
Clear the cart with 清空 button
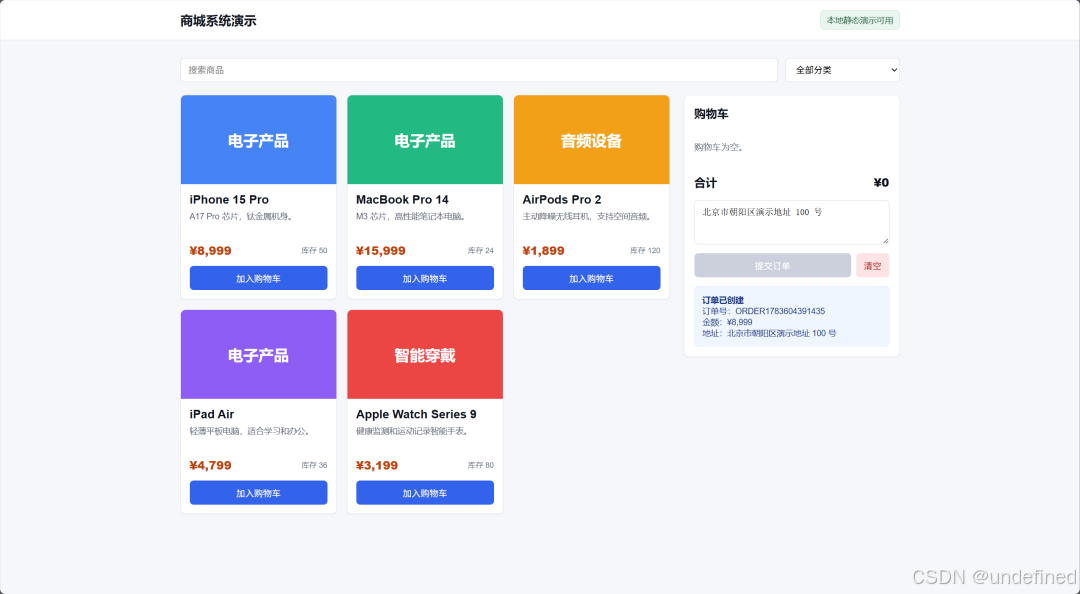[x=873, y=265]
